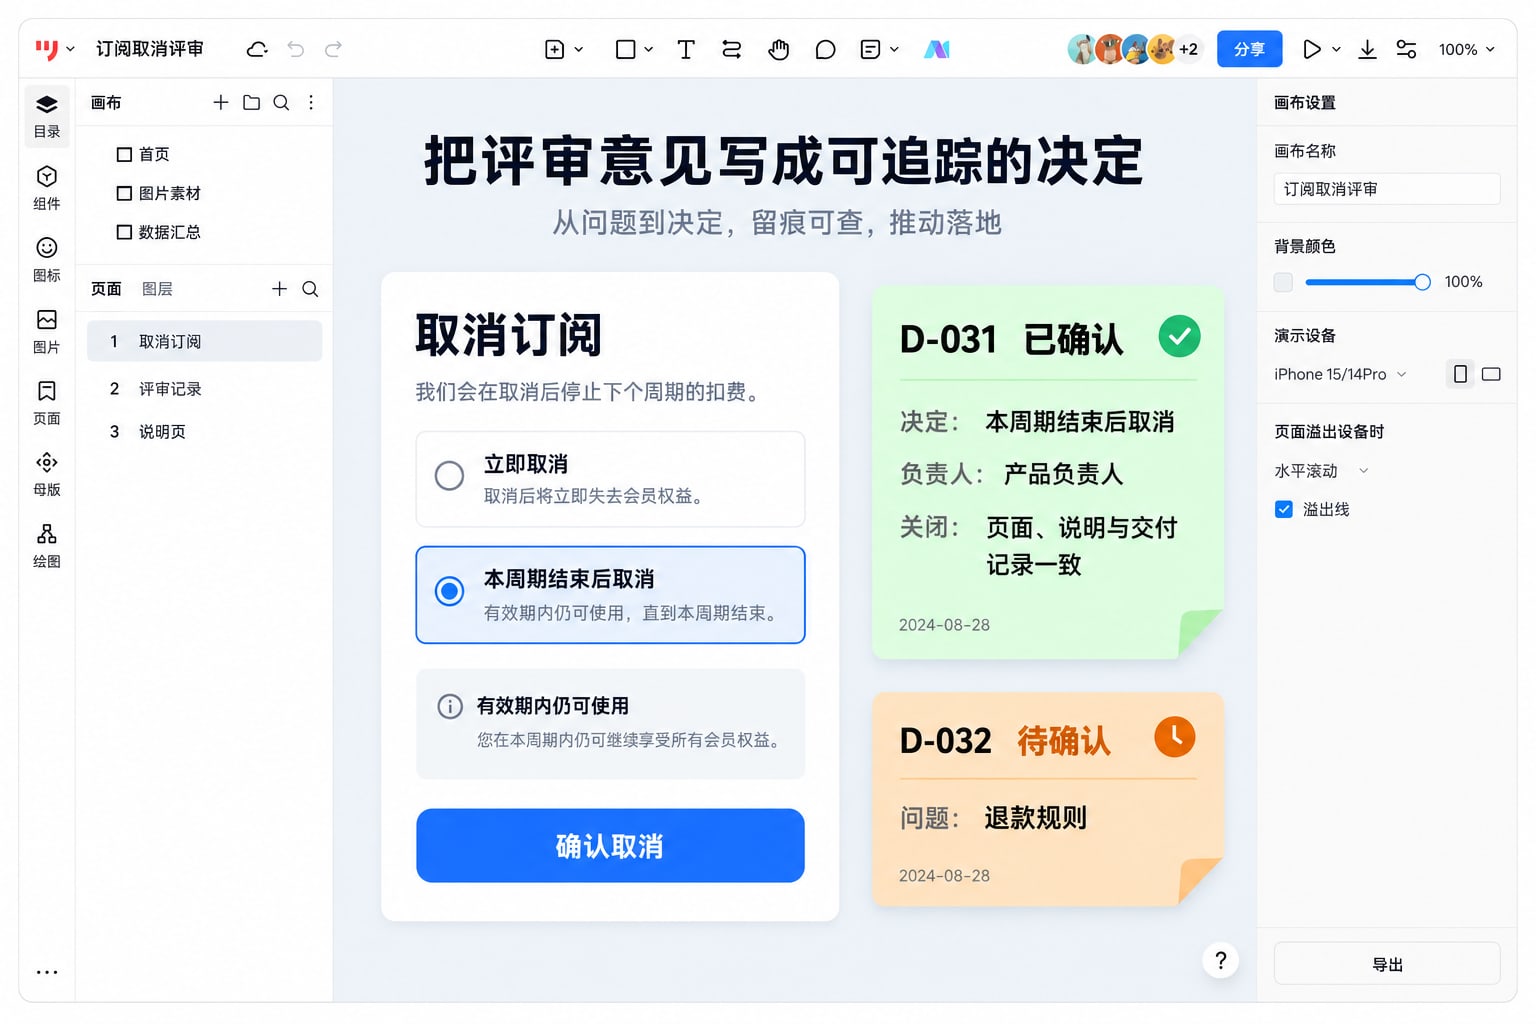Click the undo arrow icon
Image resolution: width=1536 pixels, height=1024 pixels.
coord(296,49)
